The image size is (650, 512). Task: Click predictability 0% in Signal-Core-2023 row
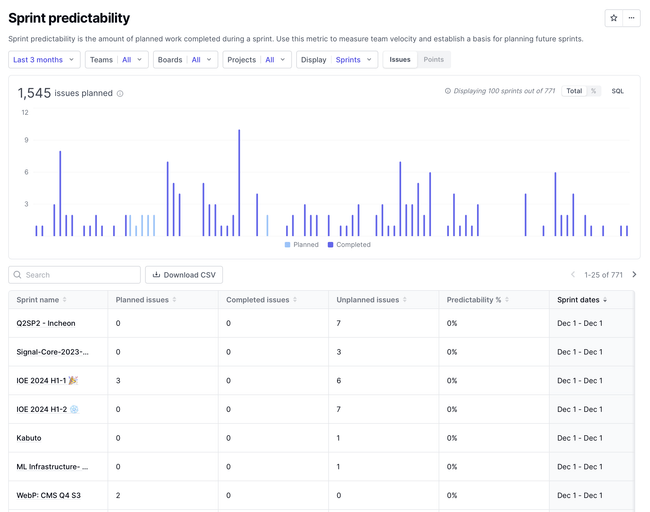[x=452, y=352]
